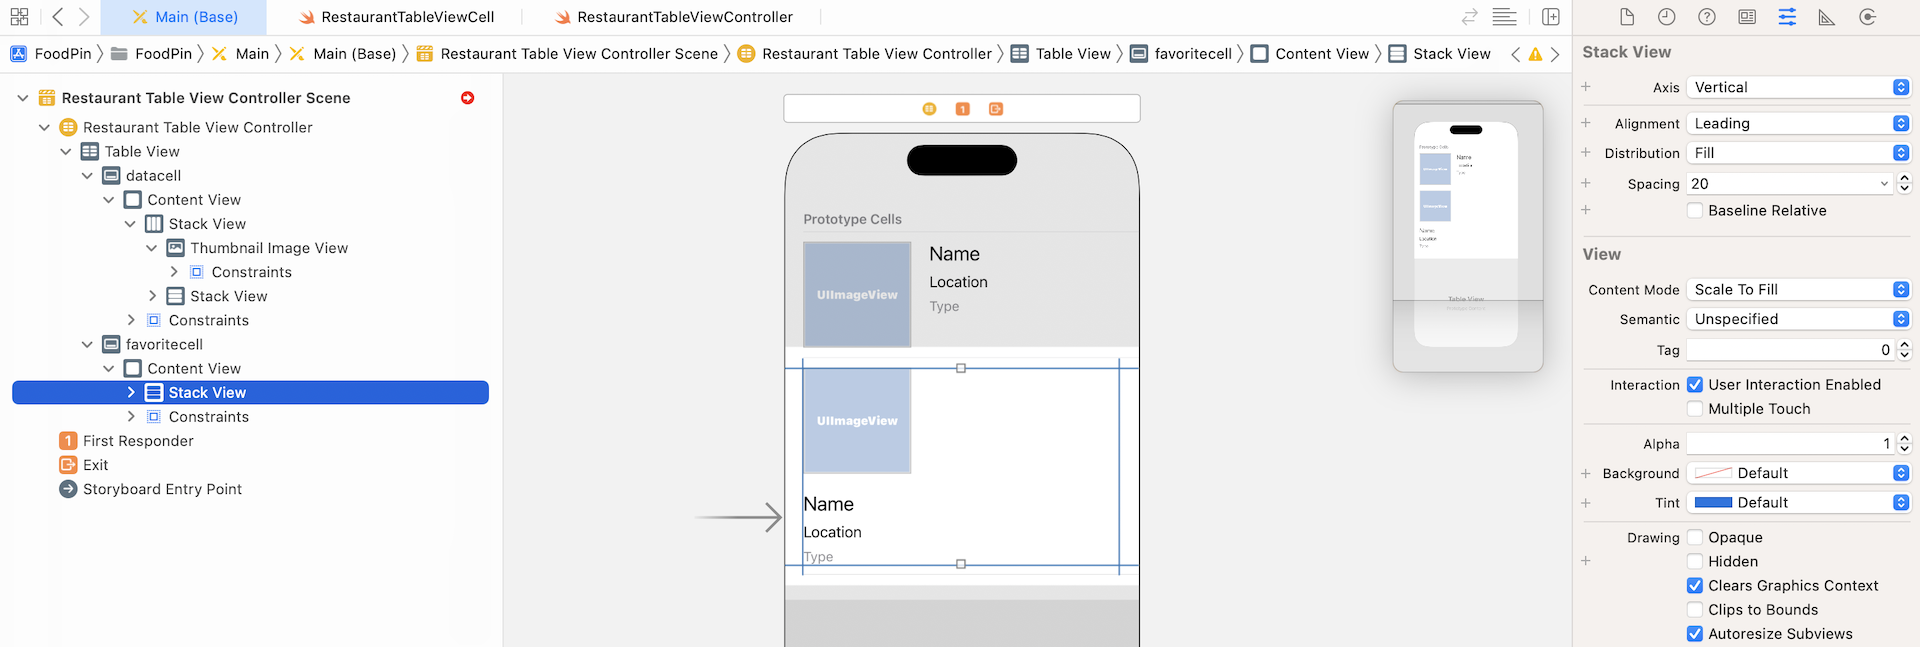Click the Spacing stepper arrows
This screenshot has height=647, width=1920.
tap(1904, 184)
